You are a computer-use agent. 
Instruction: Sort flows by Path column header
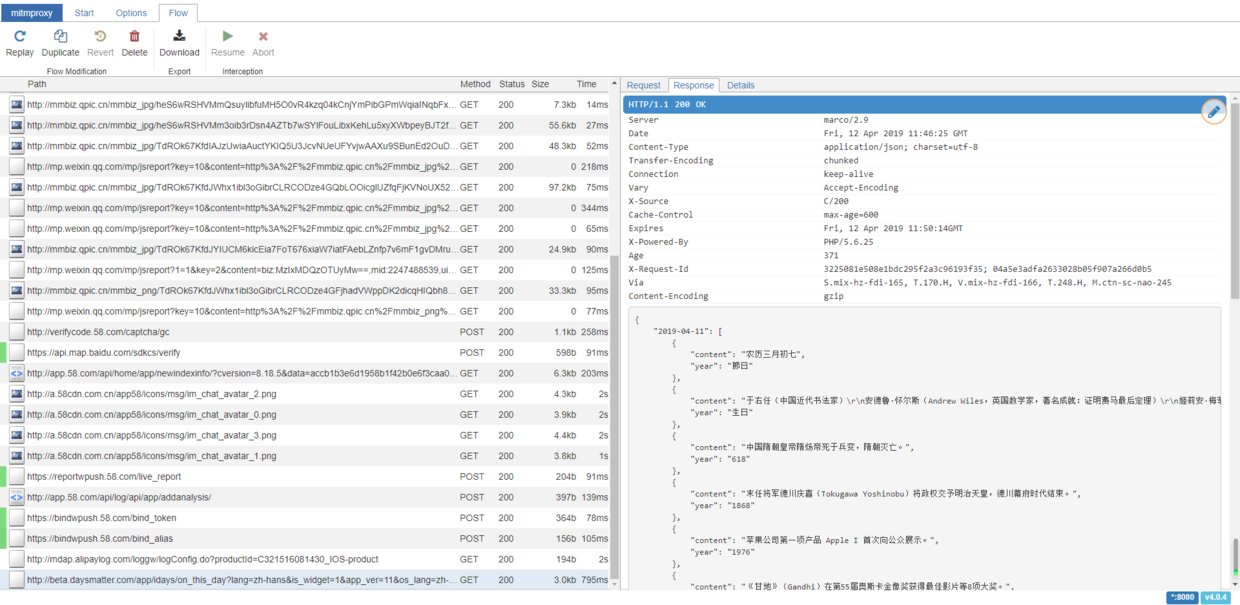(37, 84)
